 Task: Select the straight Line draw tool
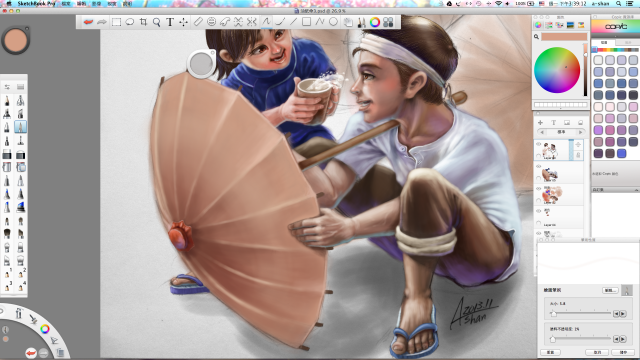(293, 22)
